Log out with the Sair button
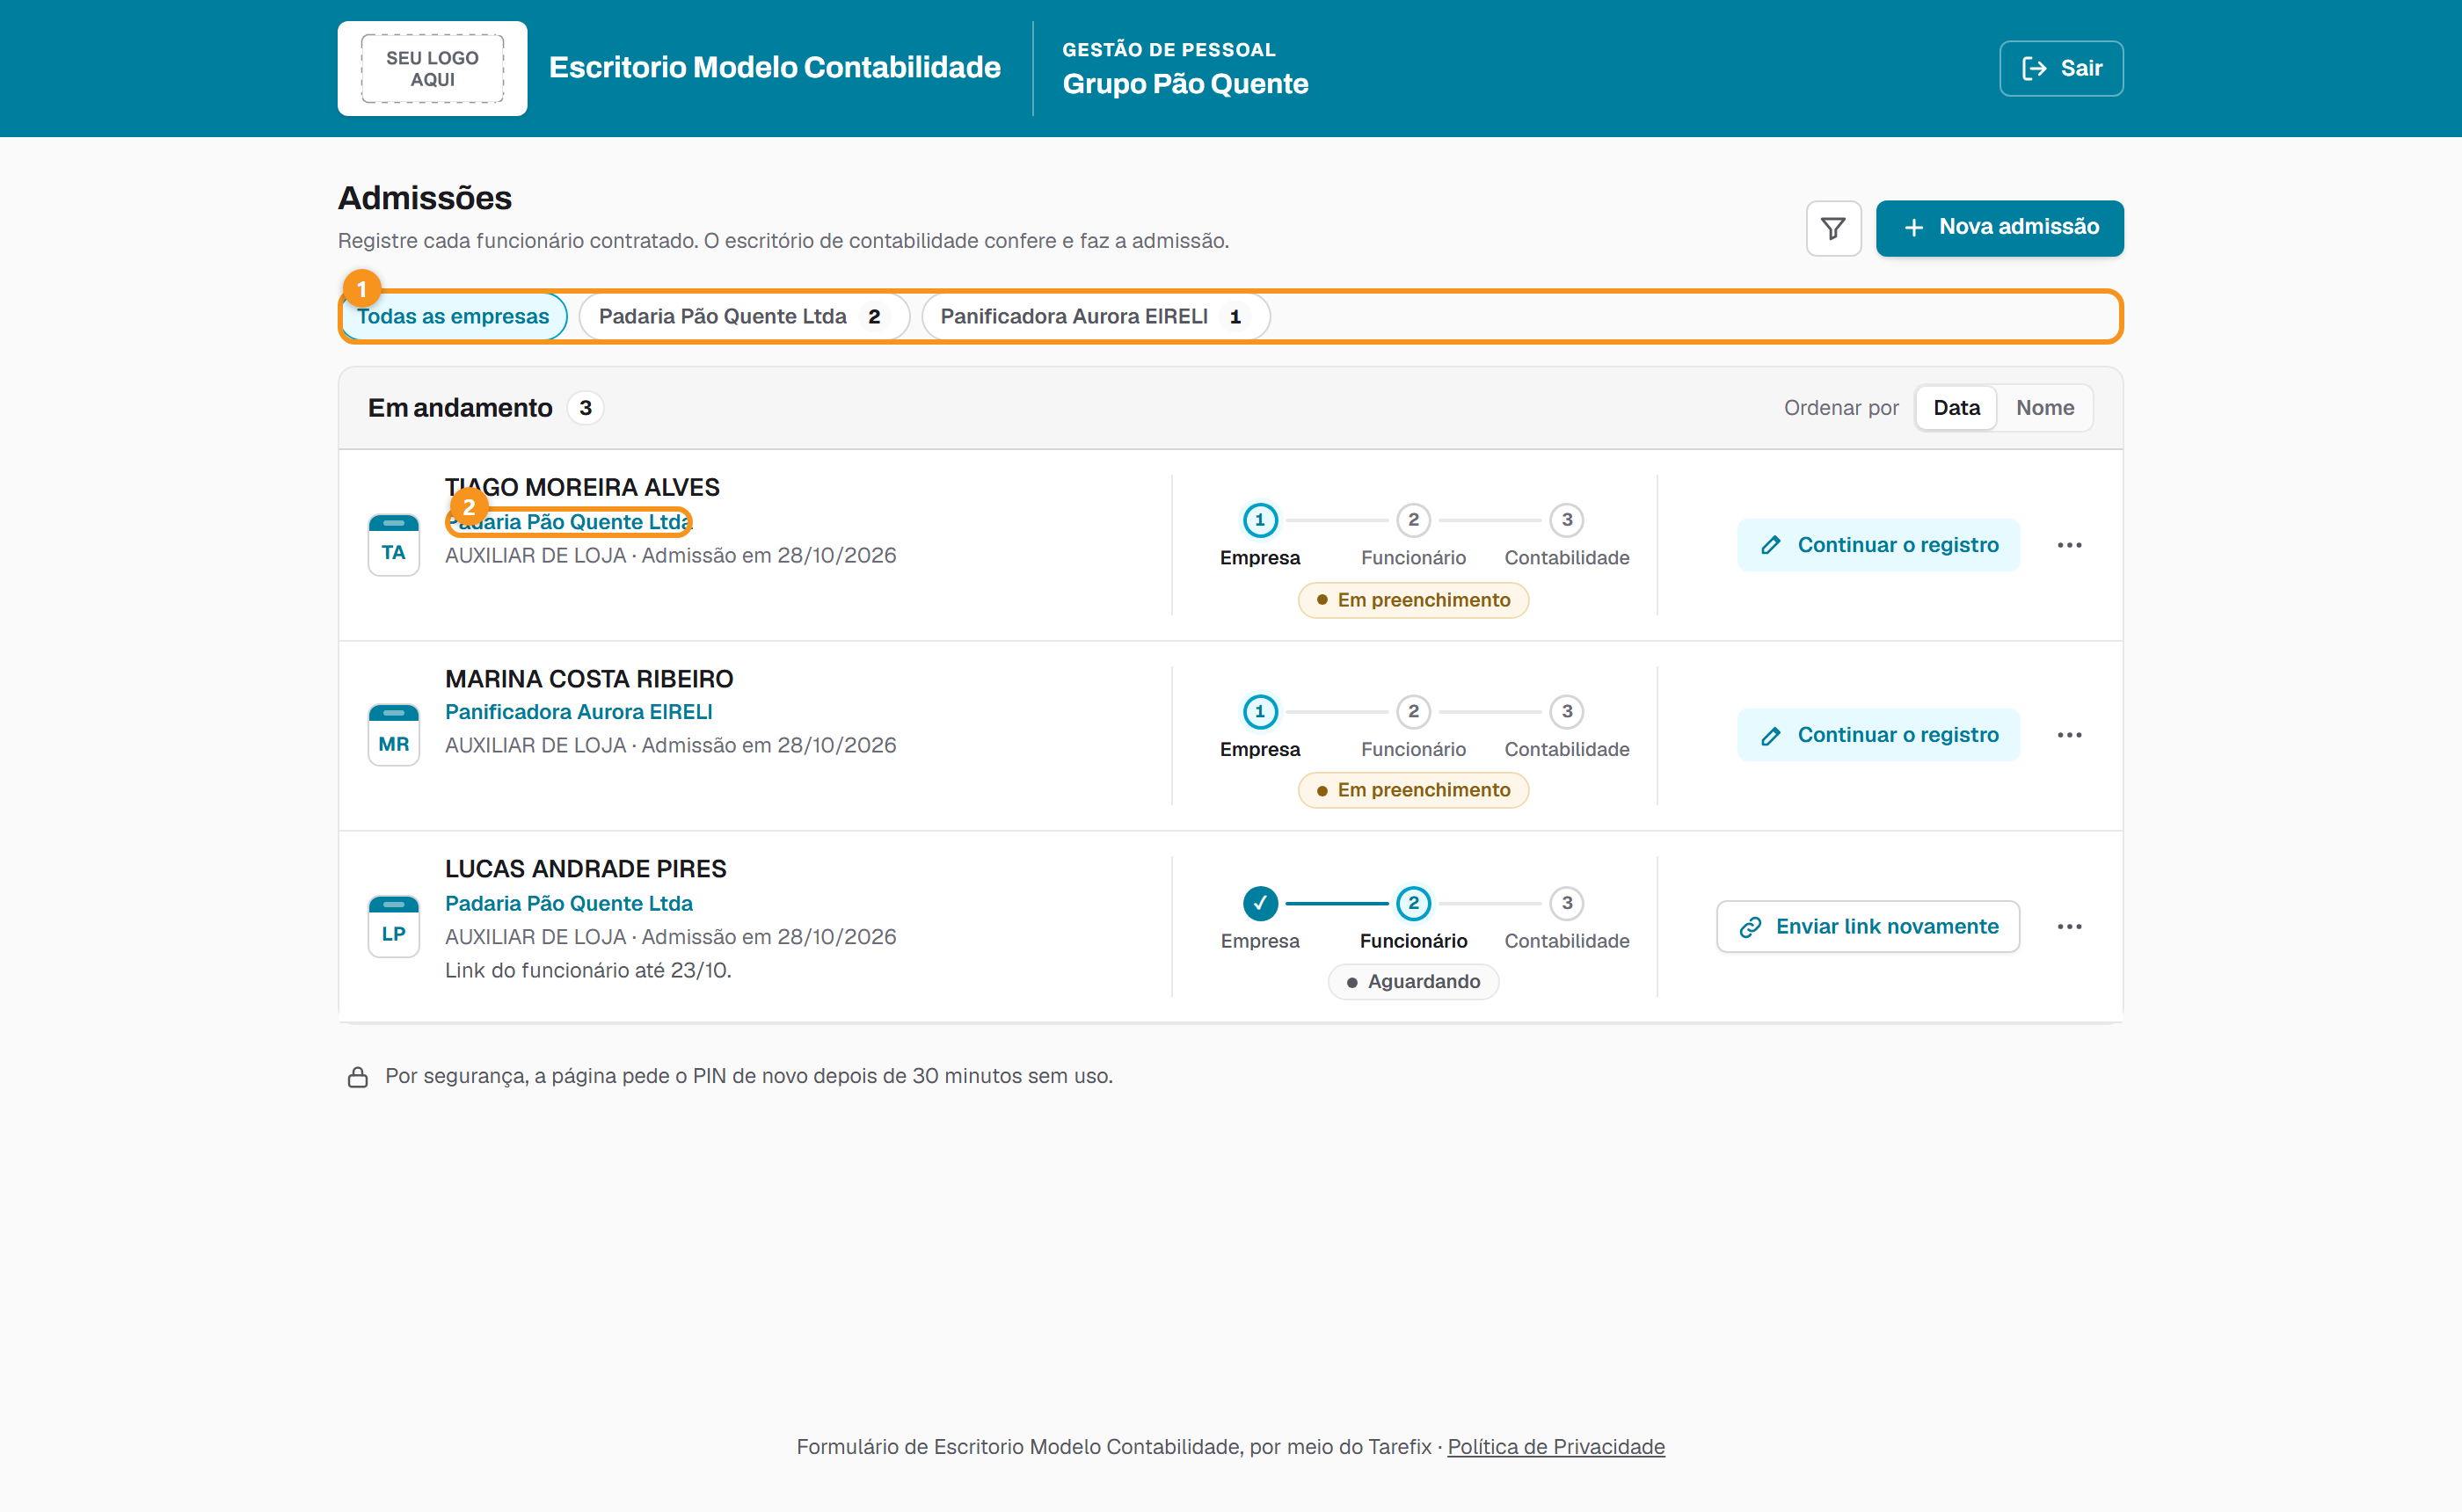Image resolution: width=2462 pixels, height=1512 pixels. 2061,68
